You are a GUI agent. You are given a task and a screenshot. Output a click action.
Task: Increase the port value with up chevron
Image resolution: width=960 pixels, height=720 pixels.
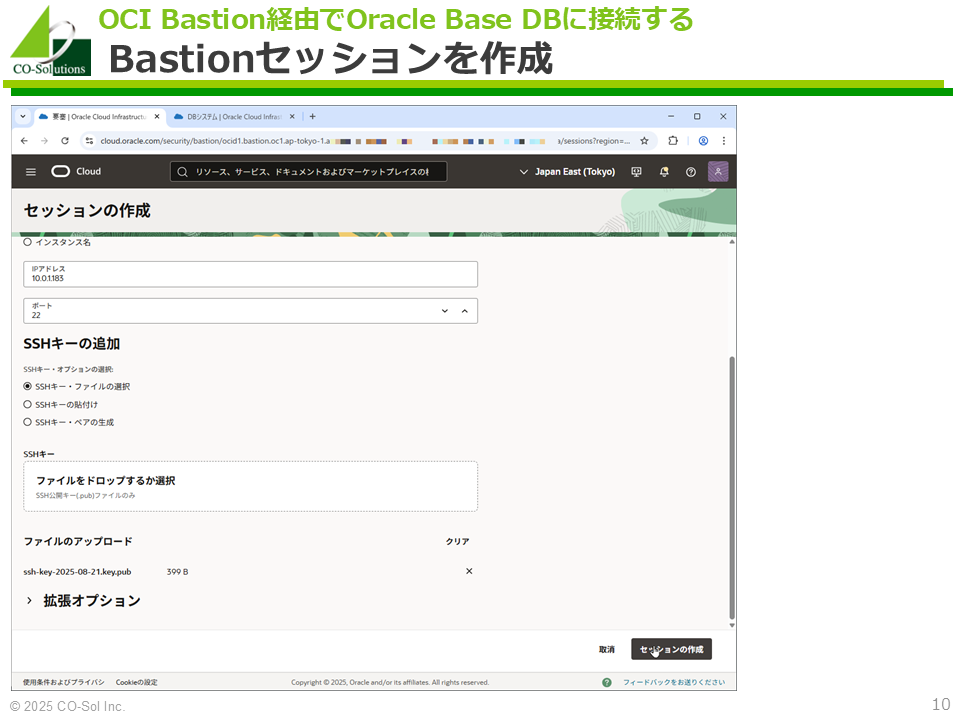click(465, 311)
